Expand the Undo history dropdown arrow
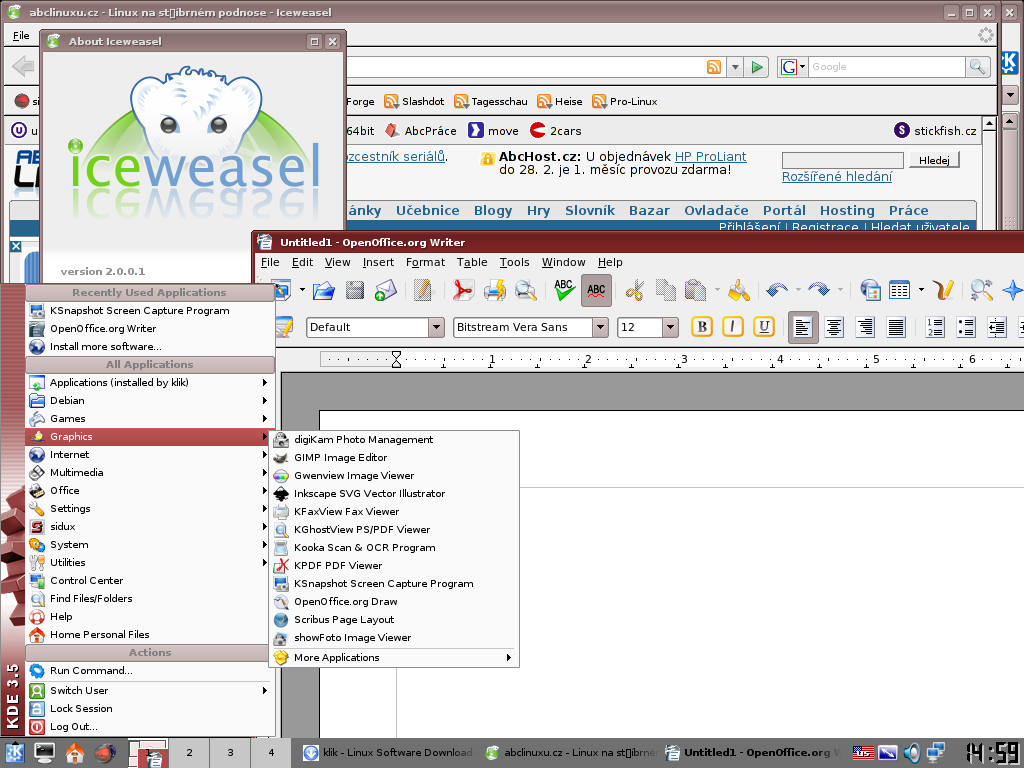Screen dimensions: 1024x768 798,290
